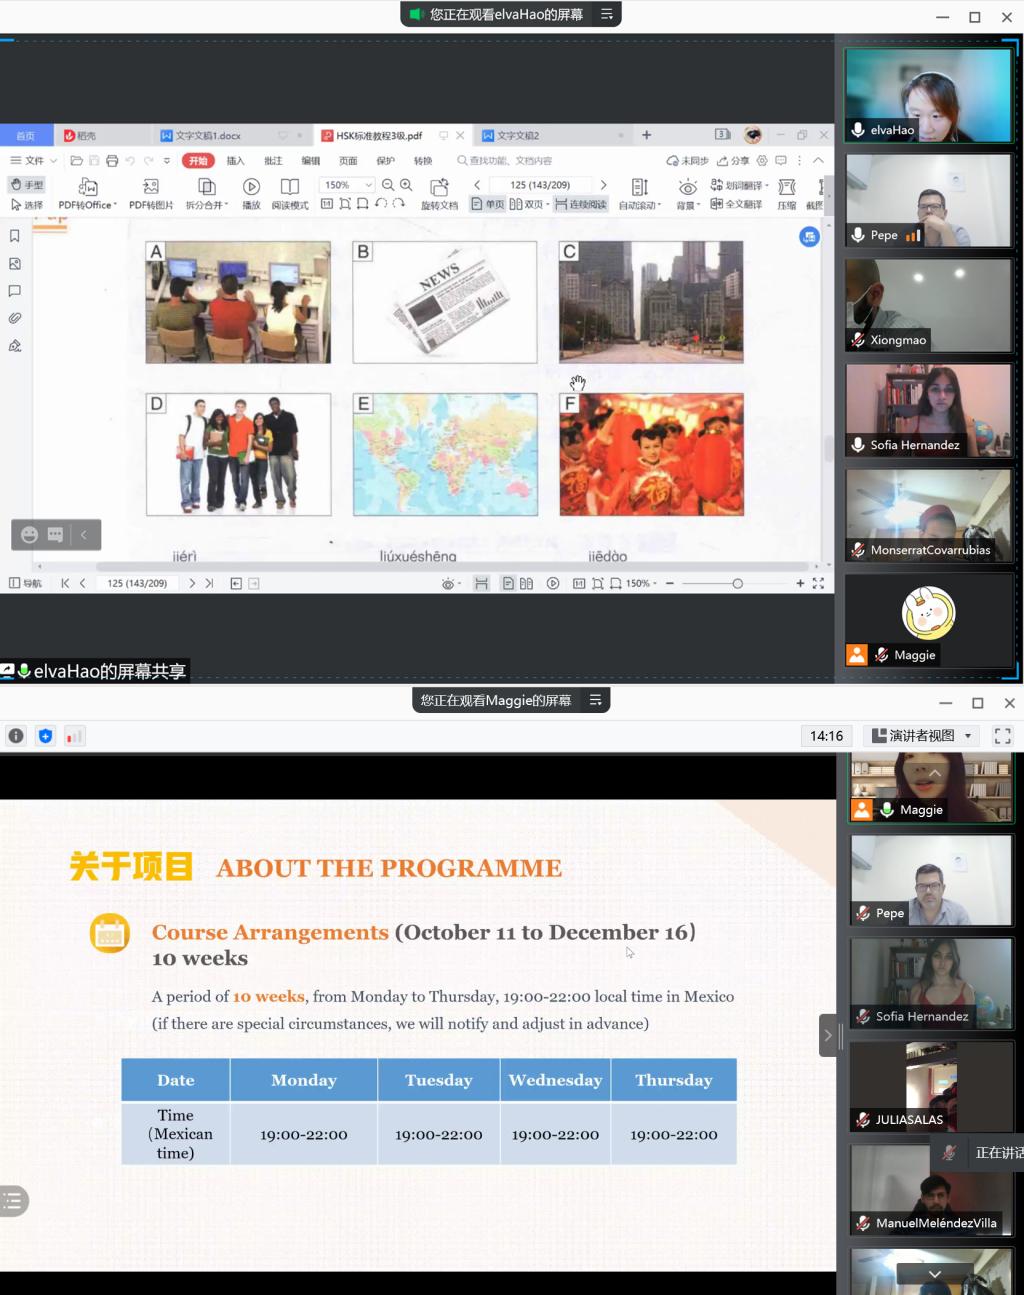Toggle 导航 navigation pane in status bar
The height and width of the screenshot is (1295, 1024).
pyautogui.click(x=25, y=583)
